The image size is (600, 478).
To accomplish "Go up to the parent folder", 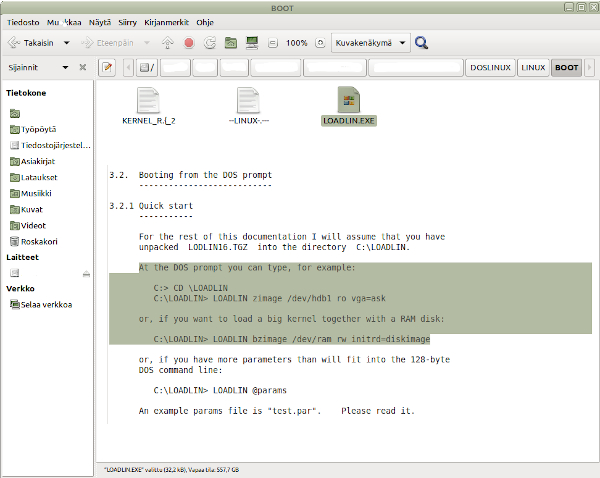I will (168, 43).
